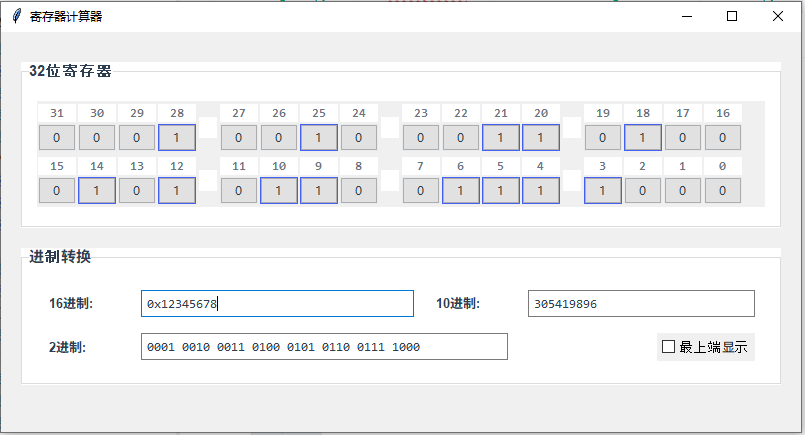This screenshot has width=805, height=435.
Task: Toggle register bit 22
Action: pos(461,137)
